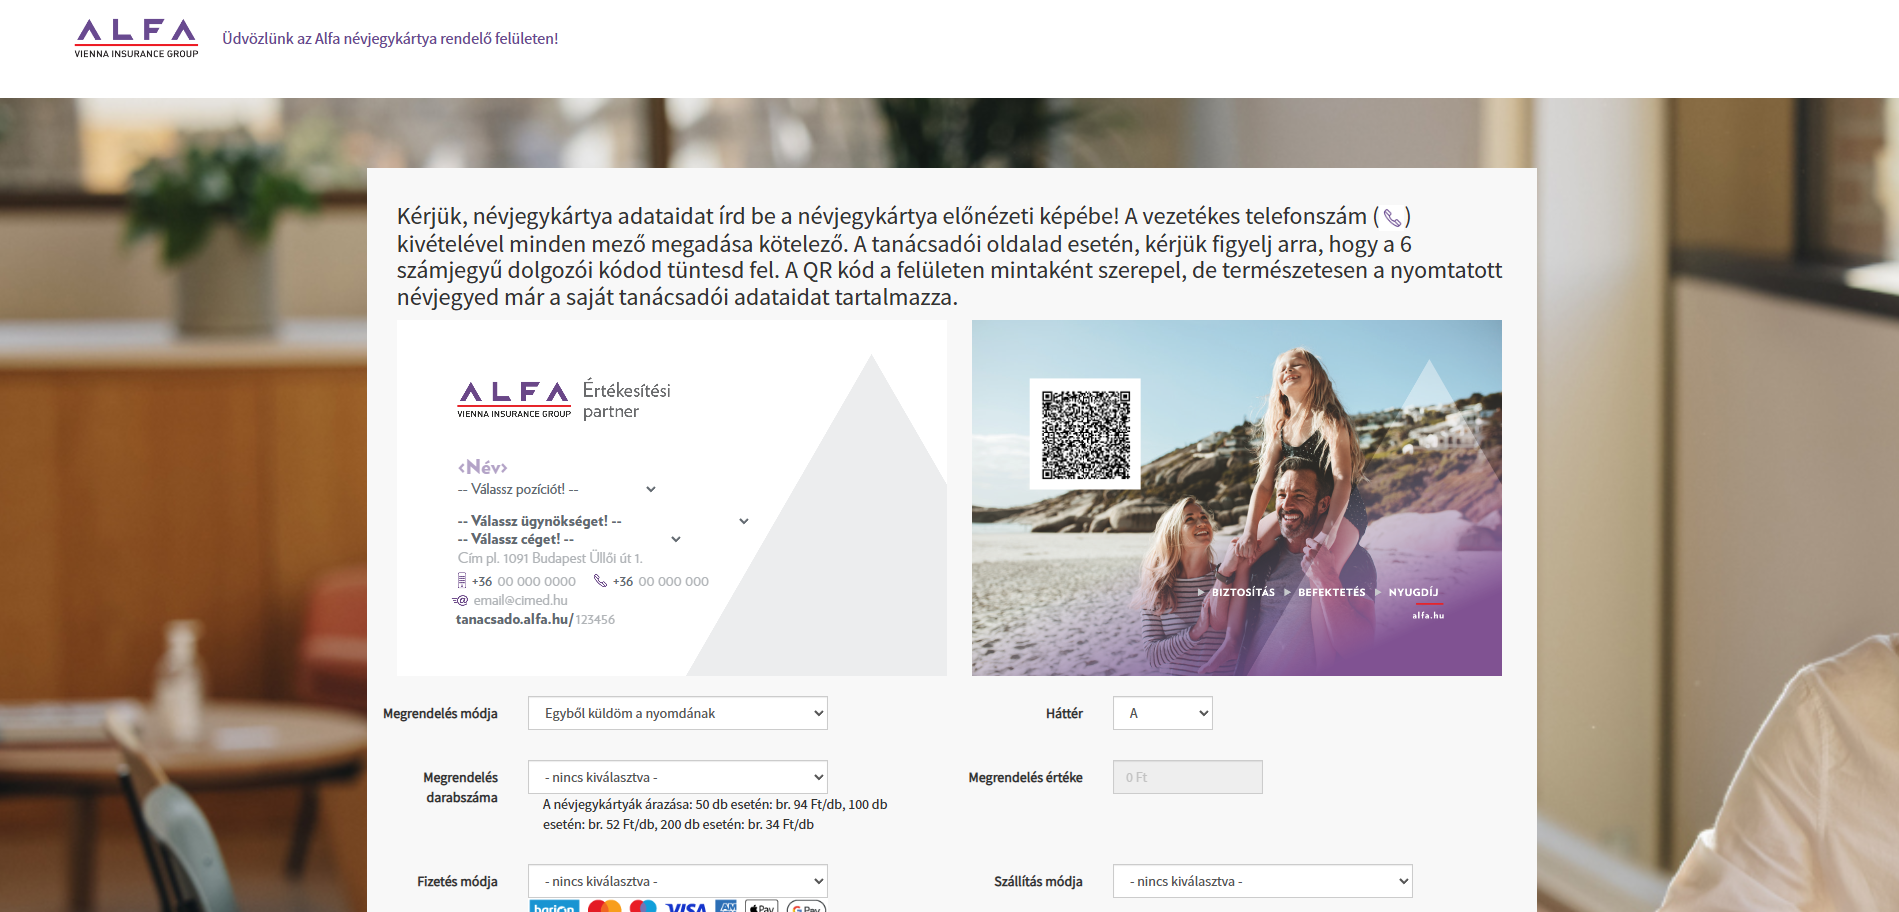This screenshot has height=912, width=1899.
Task: Click the 'Fizetés módja' label
Action: point(457,881)
